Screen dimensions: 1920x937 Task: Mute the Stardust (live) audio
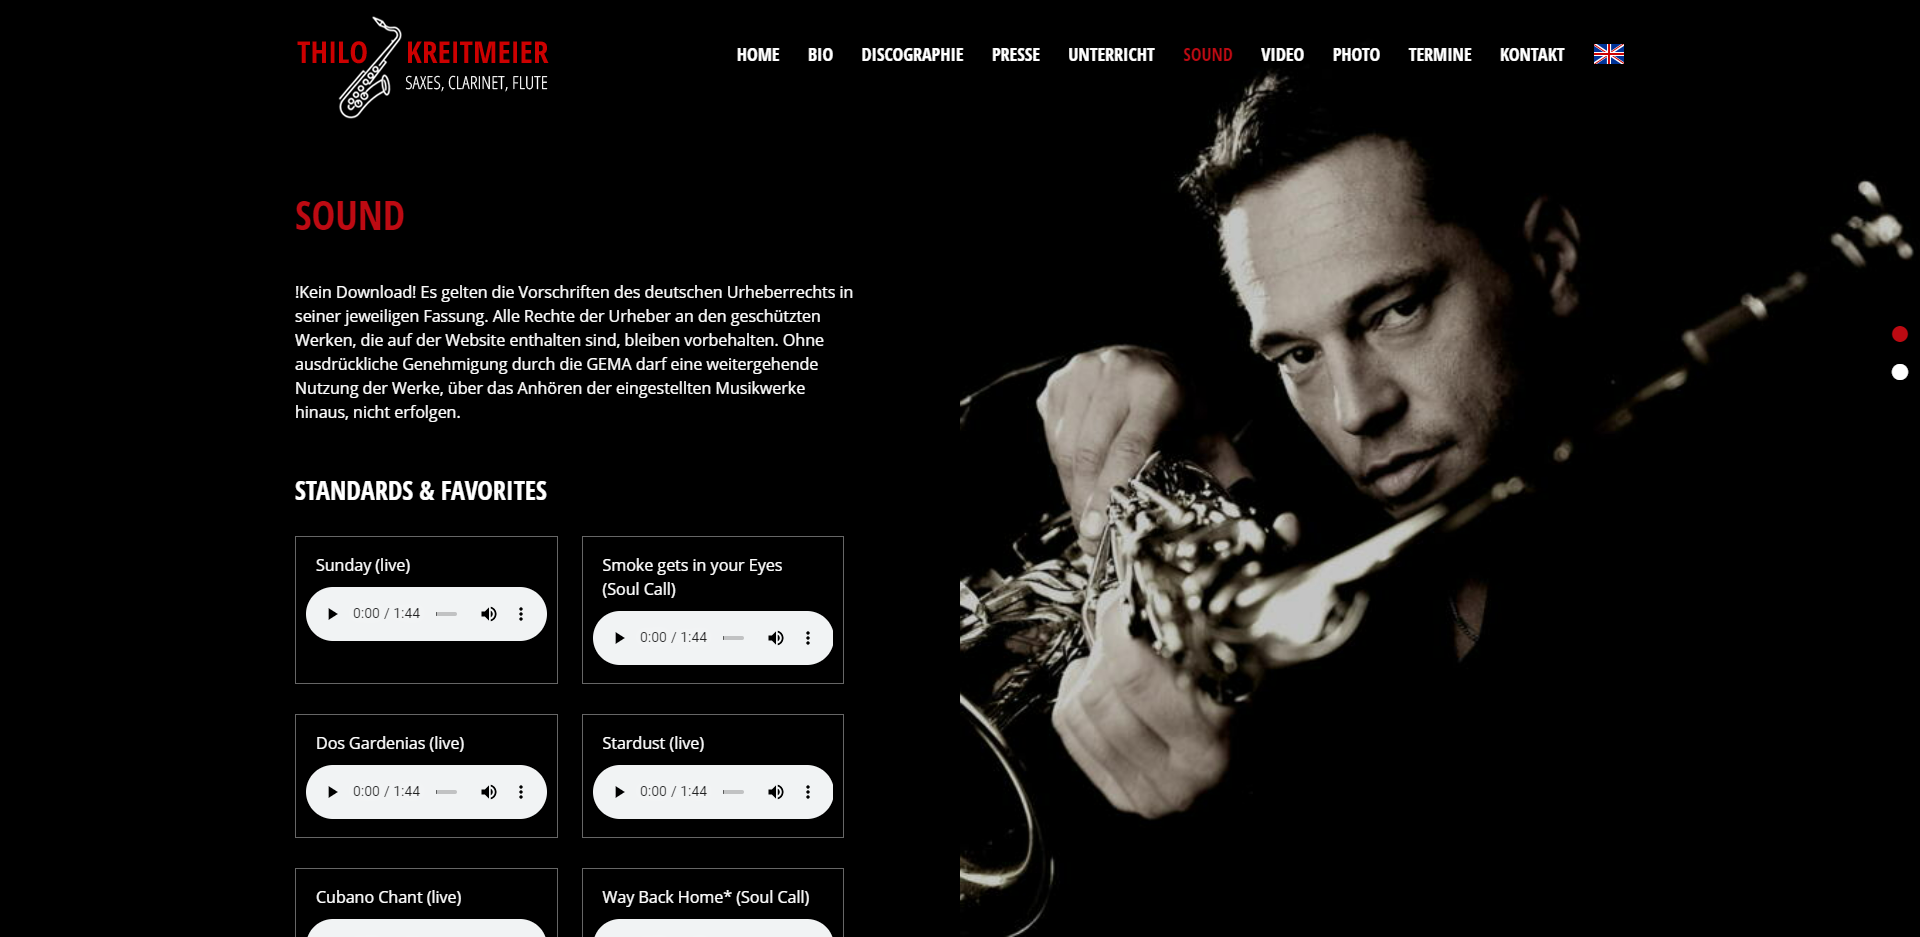coord(776,792)
